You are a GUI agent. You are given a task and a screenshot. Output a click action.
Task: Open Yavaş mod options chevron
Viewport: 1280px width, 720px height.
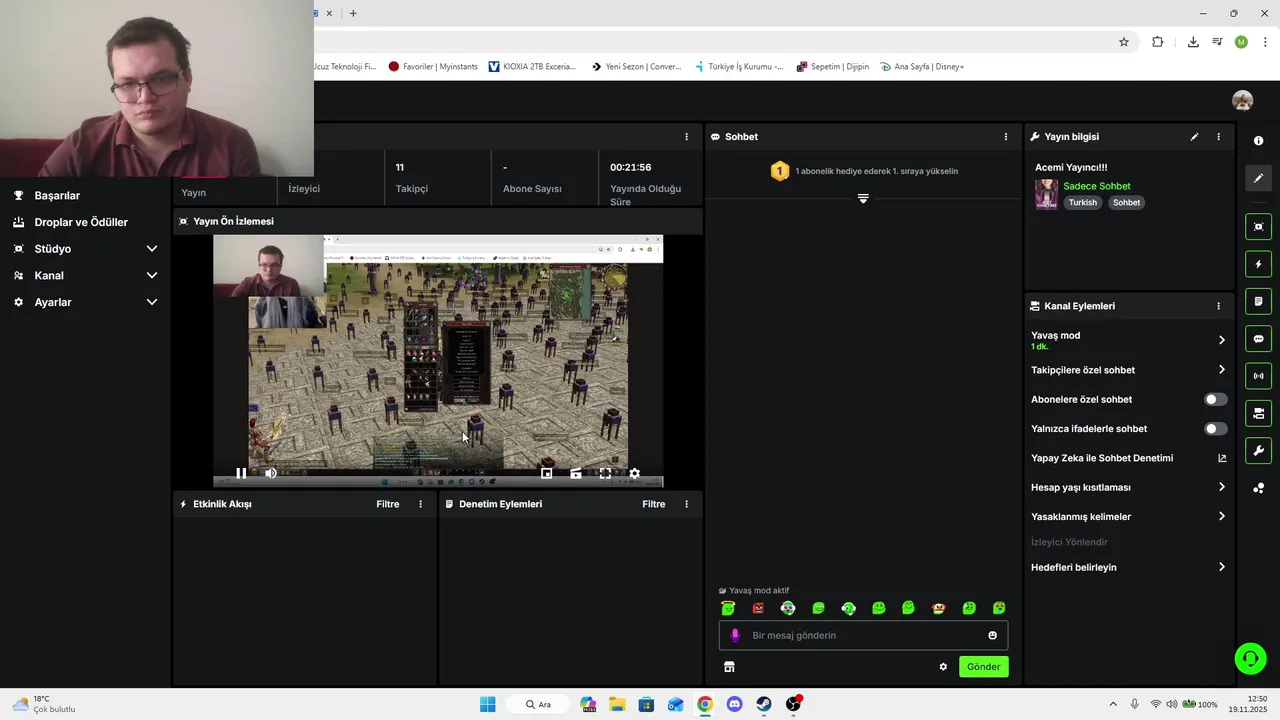click(x=1221, y=340)
